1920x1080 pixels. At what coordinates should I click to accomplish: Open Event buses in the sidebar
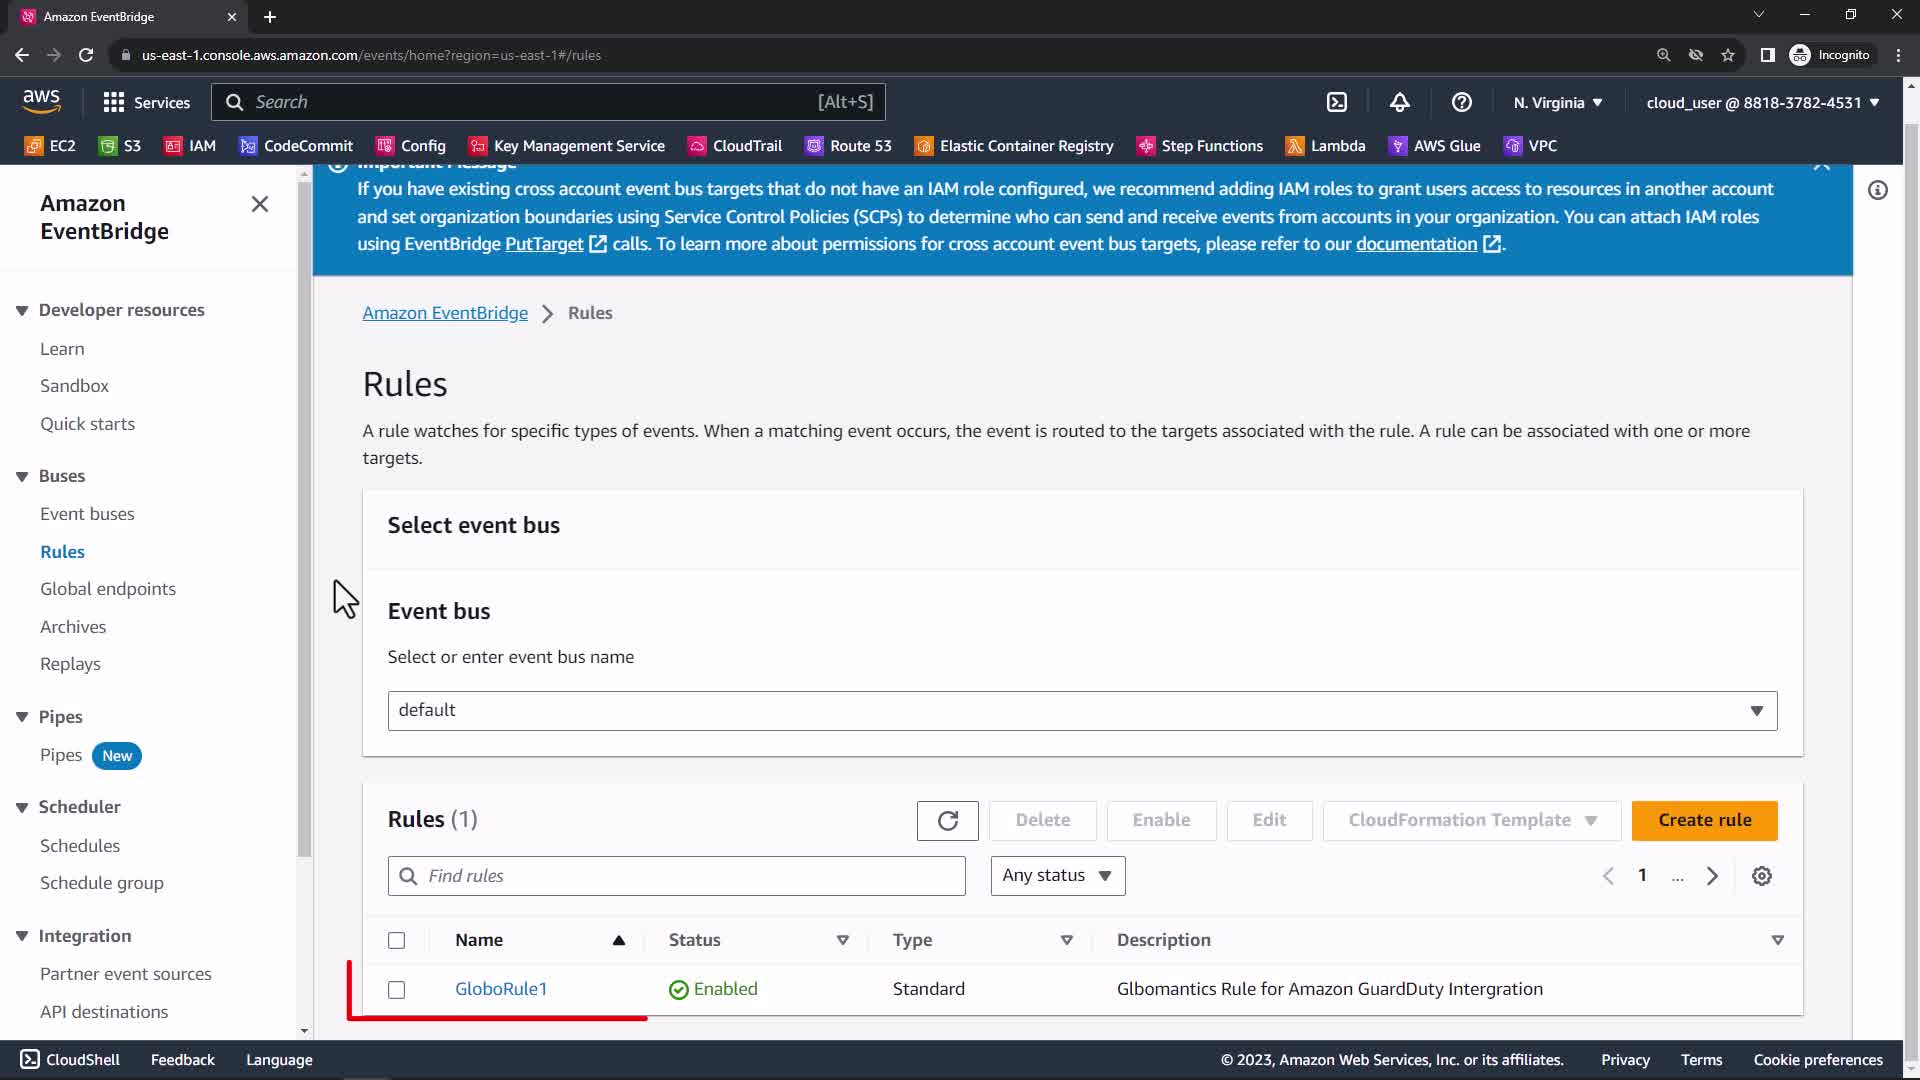(x=87, y=514)
